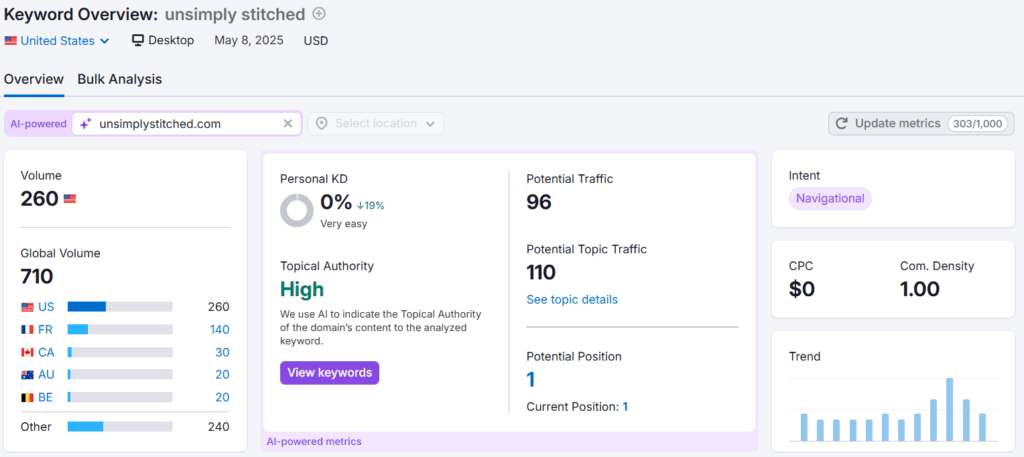This screenshot has width=1024, height=457.
Task: Click the Potential Traffic value 96
Action: click(x=539, y=202)
